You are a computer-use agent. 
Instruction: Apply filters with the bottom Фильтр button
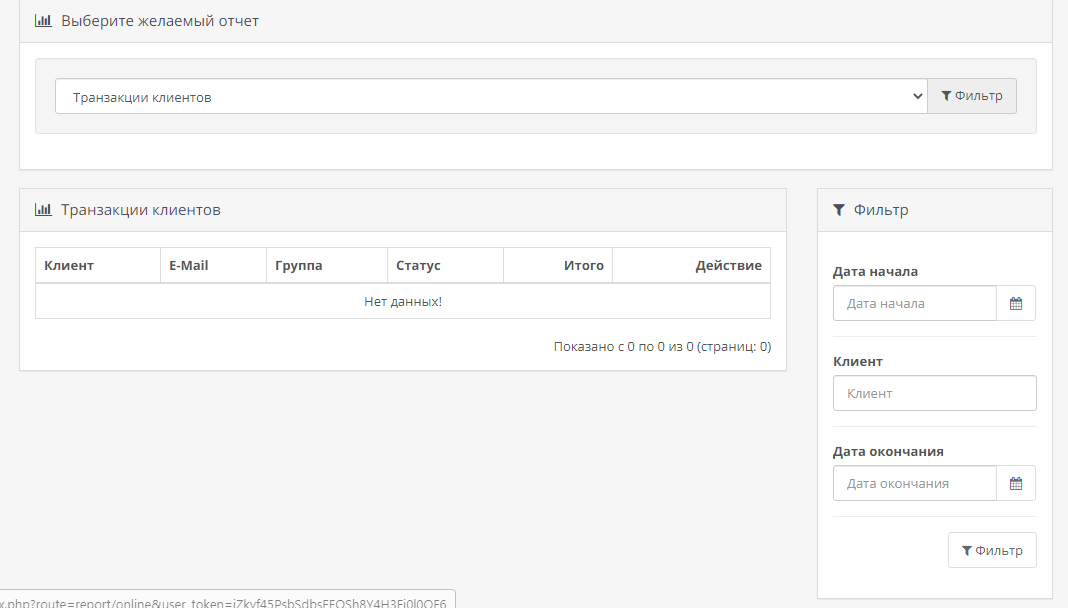click(x=991, y=550)
